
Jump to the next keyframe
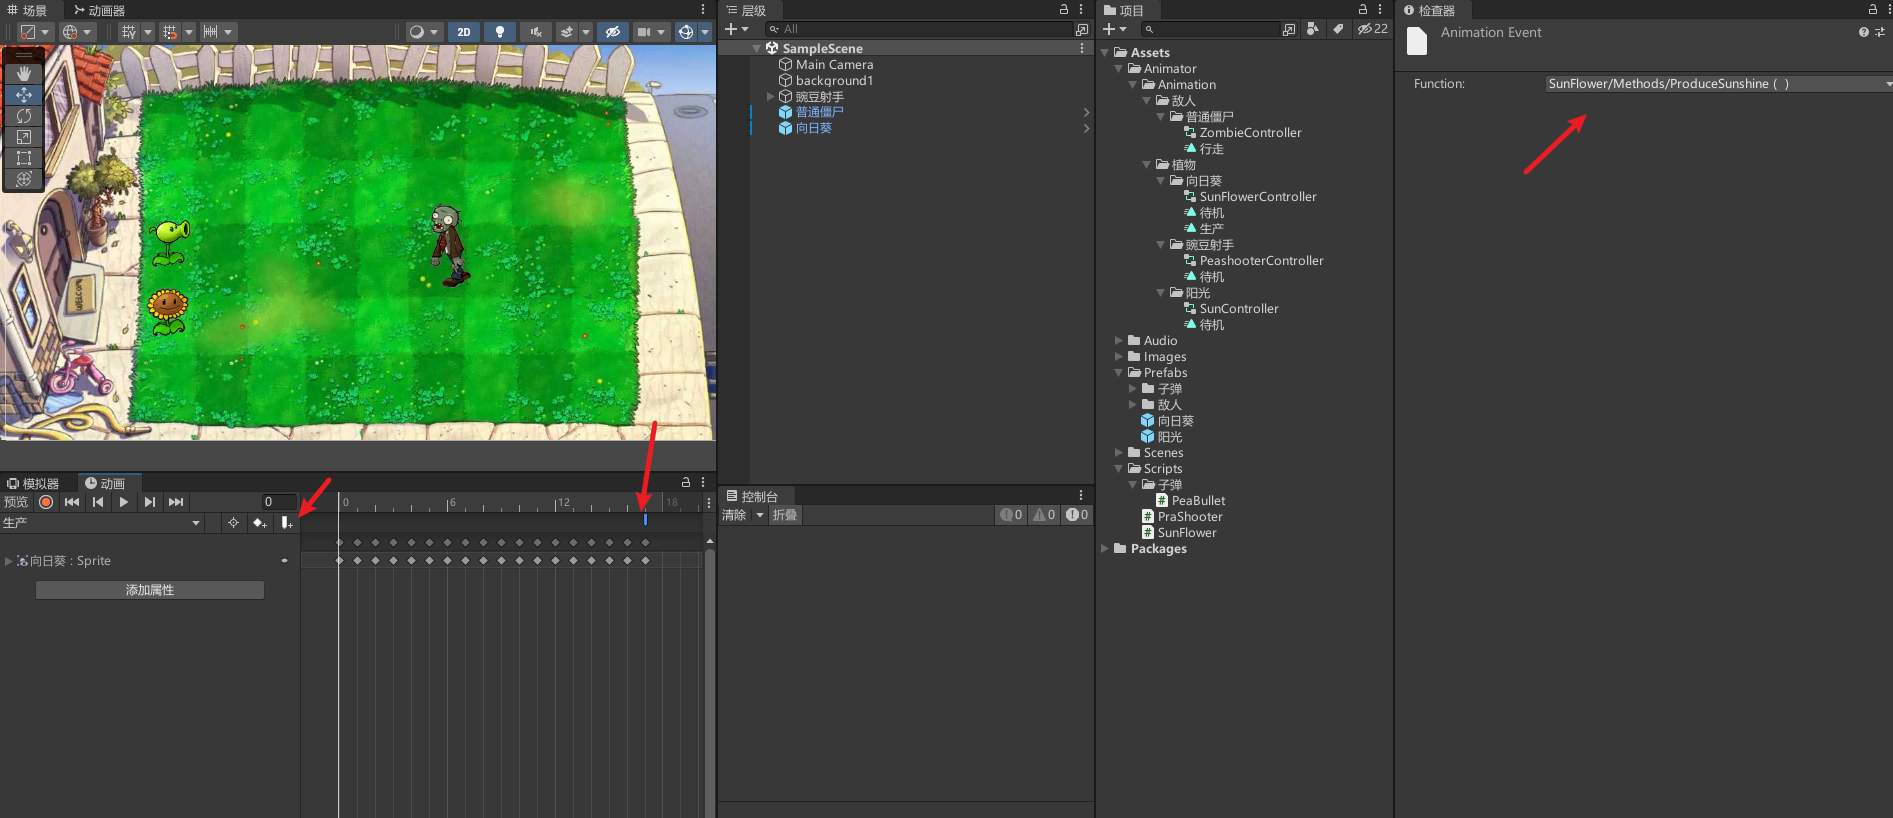[149, 502]
